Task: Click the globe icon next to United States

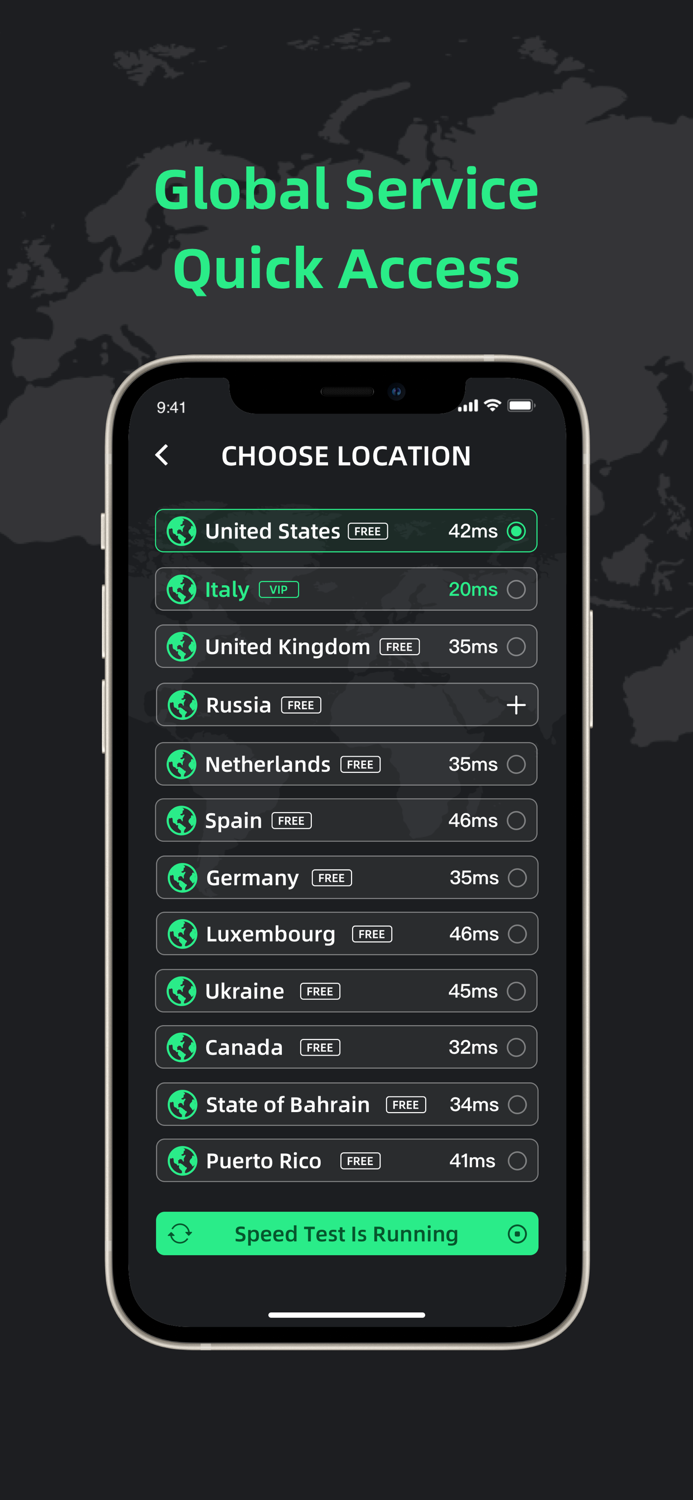Action: coord(181,531)
